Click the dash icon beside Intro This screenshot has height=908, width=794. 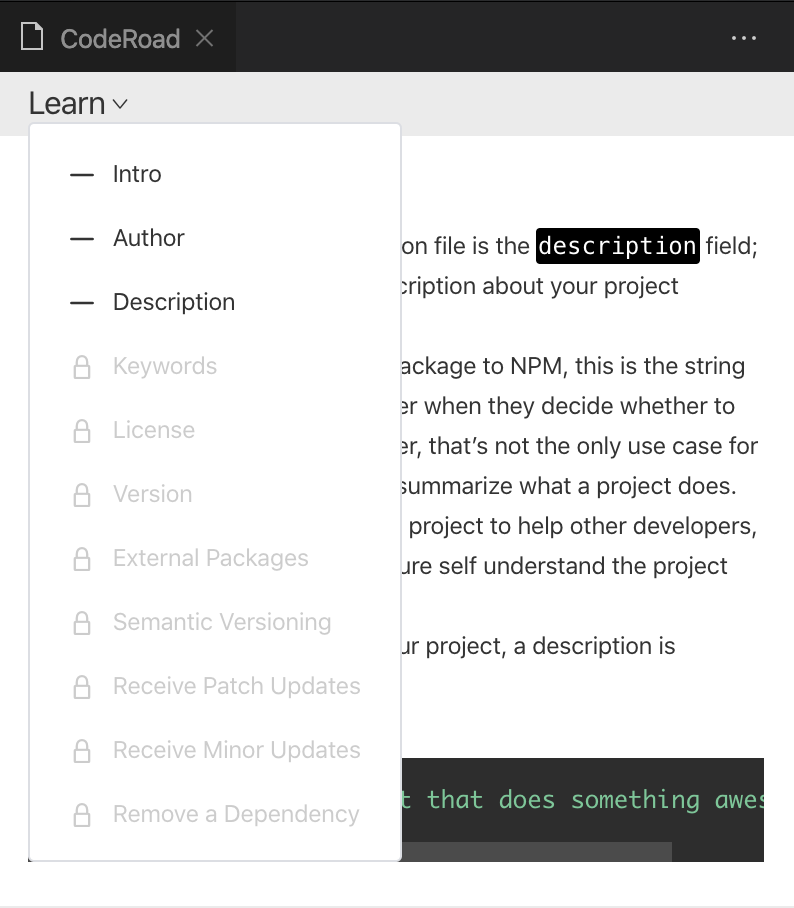pos(82,174)
